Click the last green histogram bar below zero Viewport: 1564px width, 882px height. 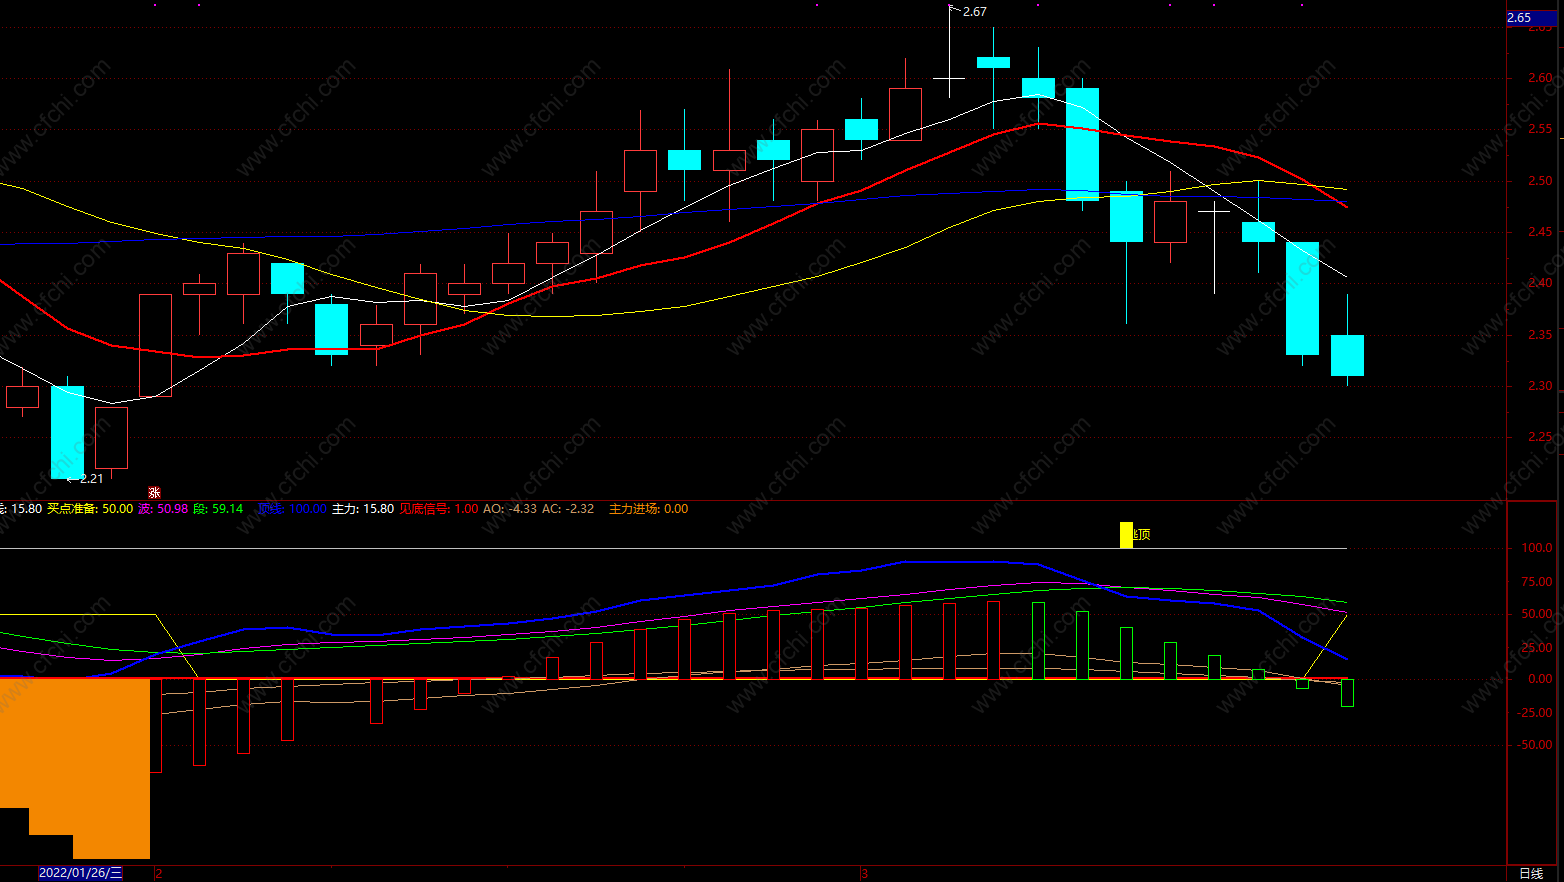(1347, 693)
